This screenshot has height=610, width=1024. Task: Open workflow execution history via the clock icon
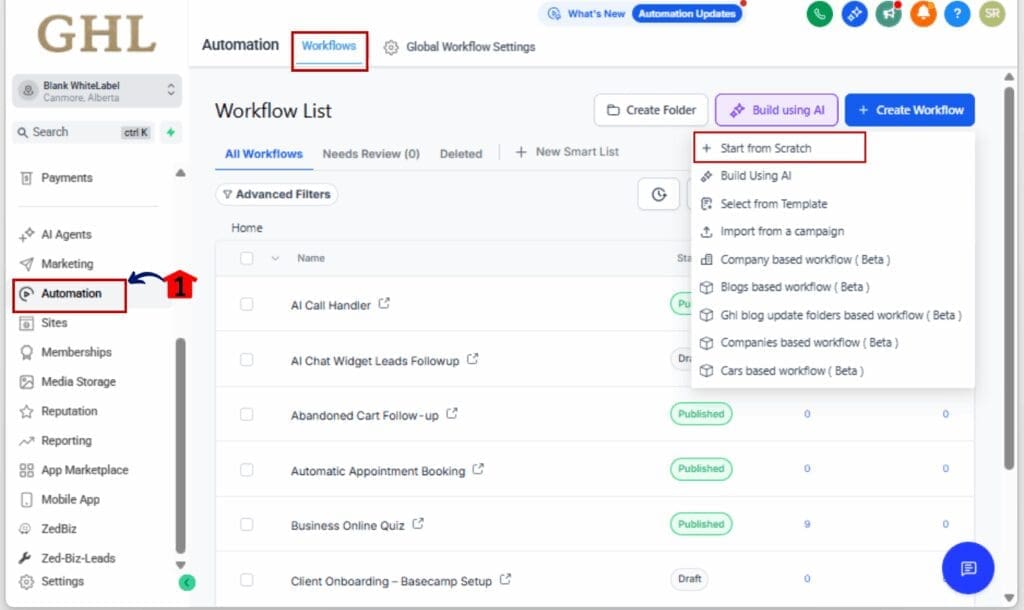(658, 195)
